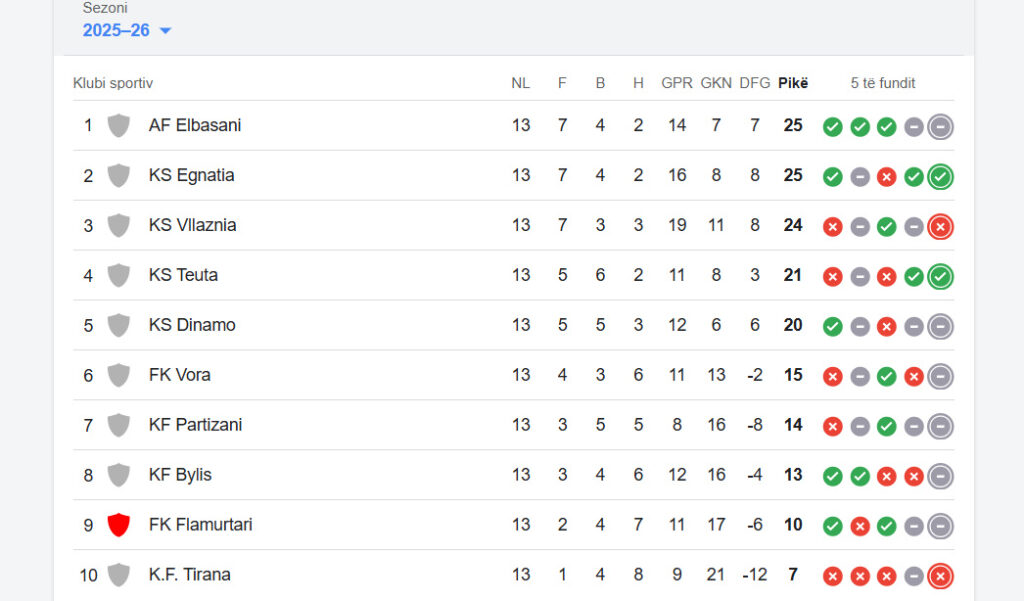Click KS Egnatia's latest match win icon
The width and height of the screenshot is (1024, 601).
pos(940,177)
